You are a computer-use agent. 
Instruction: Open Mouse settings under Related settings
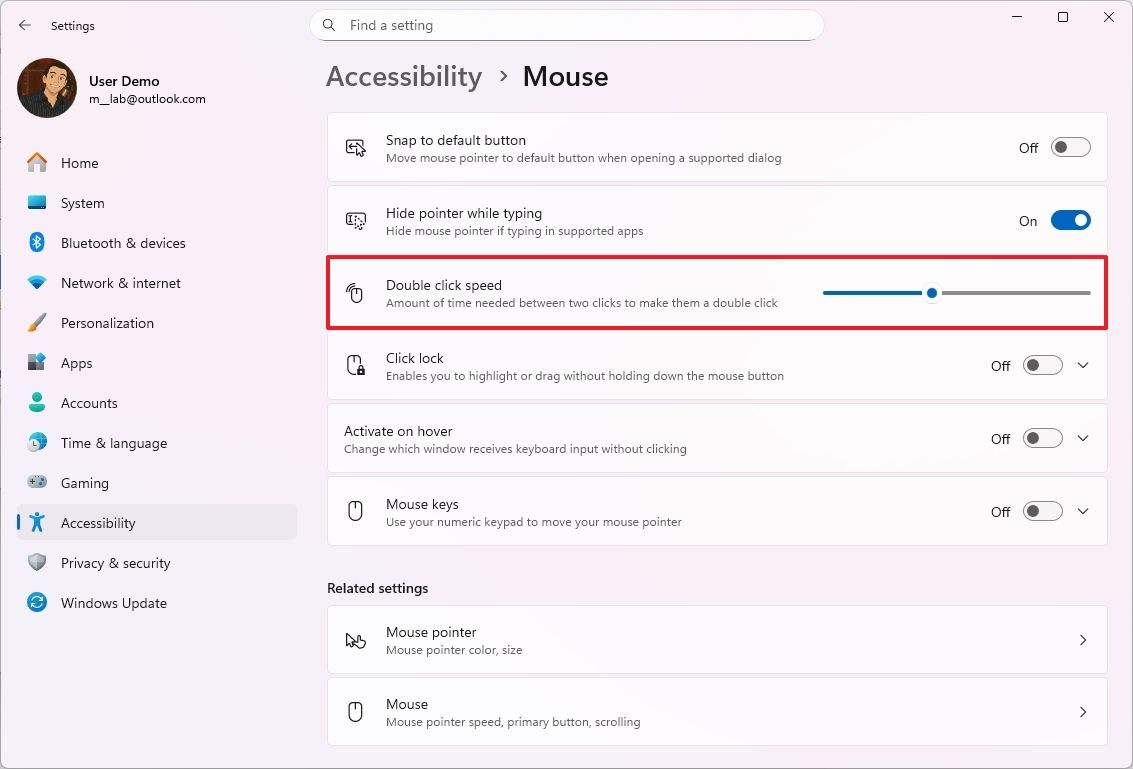pyautogui.click(x=717, y=712)
